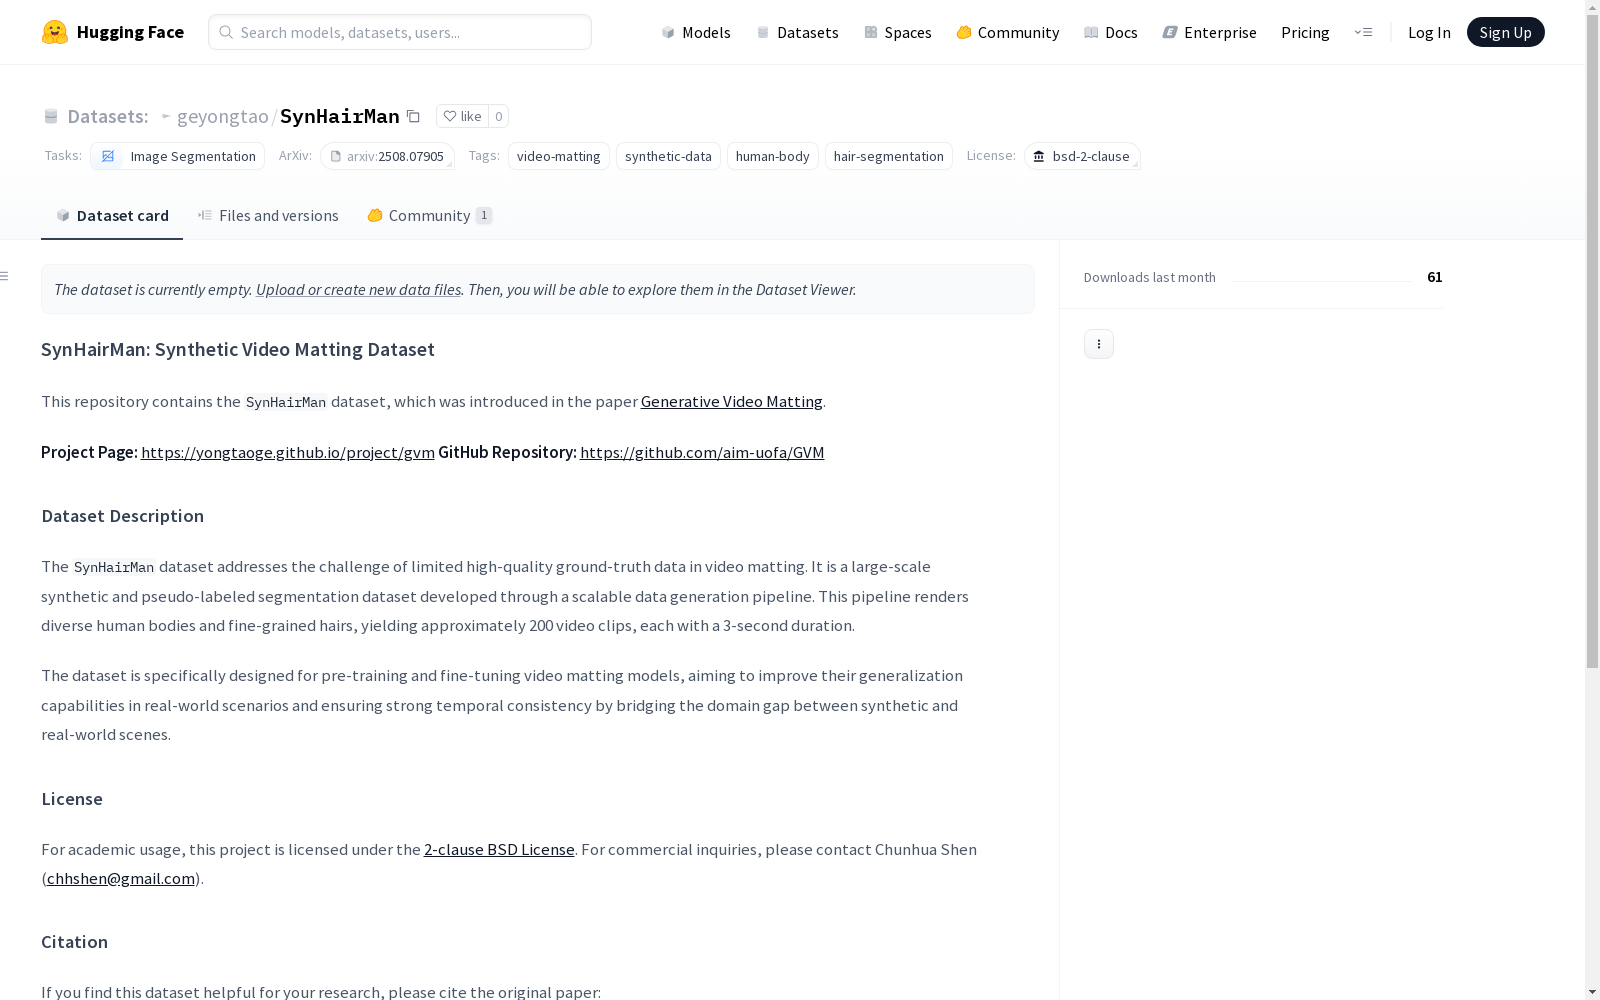Open the Models page
The height and width of the screenshot is (1000, 1600).
(x=696, y=32)
